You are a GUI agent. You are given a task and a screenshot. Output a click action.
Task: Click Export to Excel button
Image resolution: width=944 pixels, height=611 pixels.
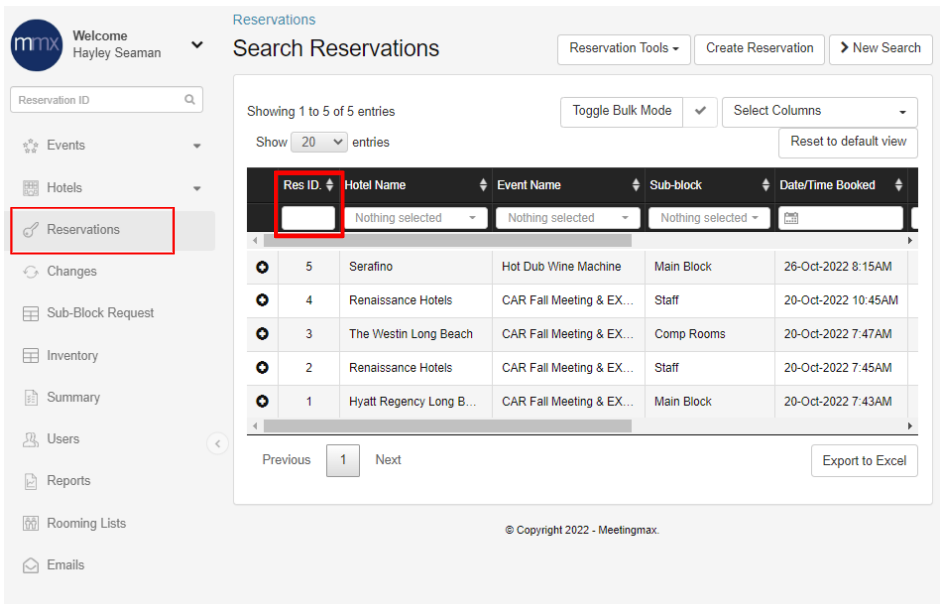click(865, 461)
